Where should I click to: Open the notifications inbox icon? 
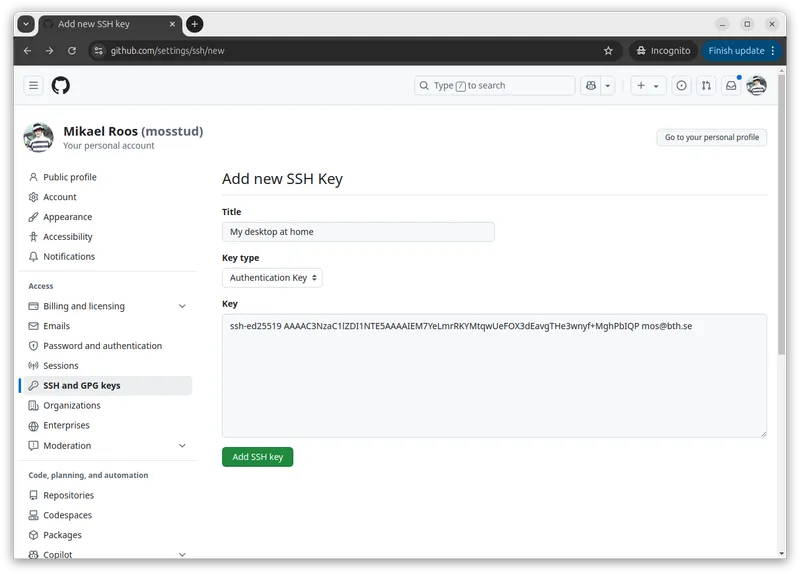(x=731, y=86)
